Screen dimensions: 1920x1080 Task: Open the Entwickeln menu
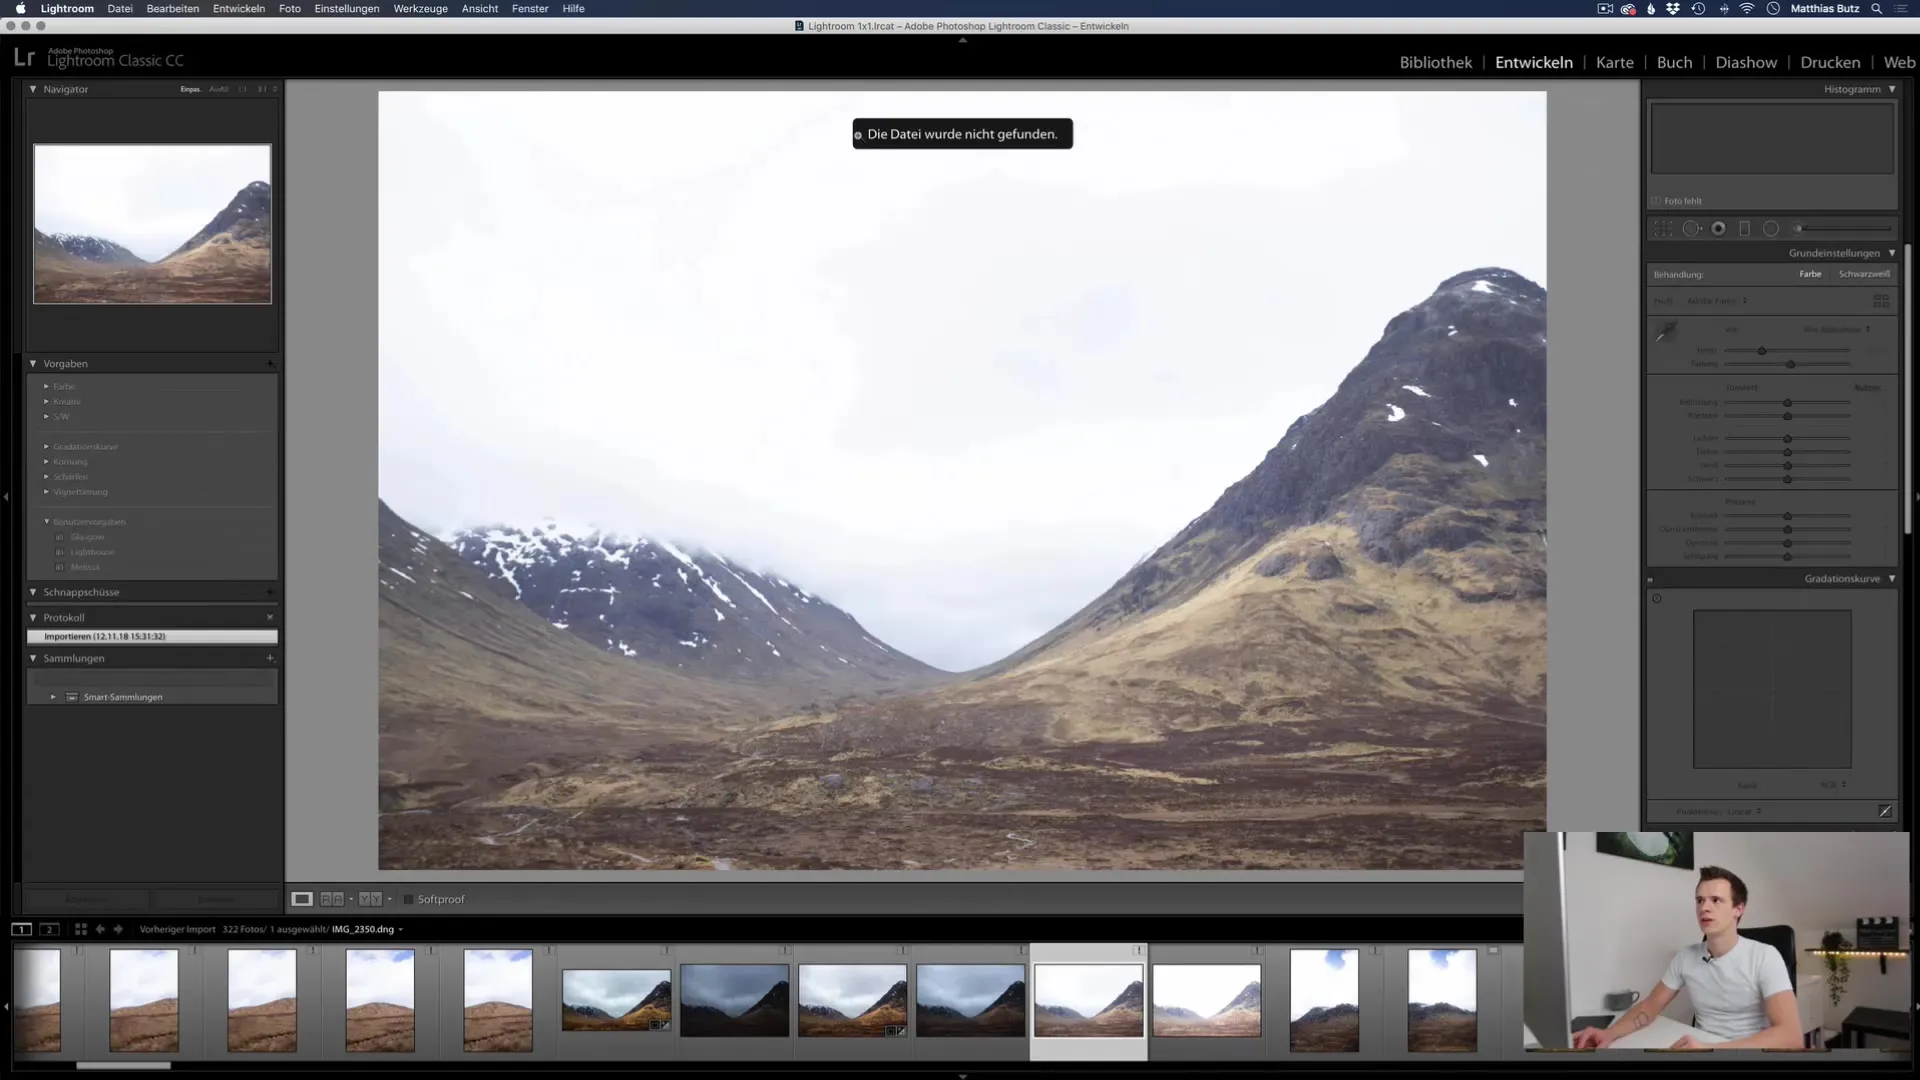(x=239, y=8)
